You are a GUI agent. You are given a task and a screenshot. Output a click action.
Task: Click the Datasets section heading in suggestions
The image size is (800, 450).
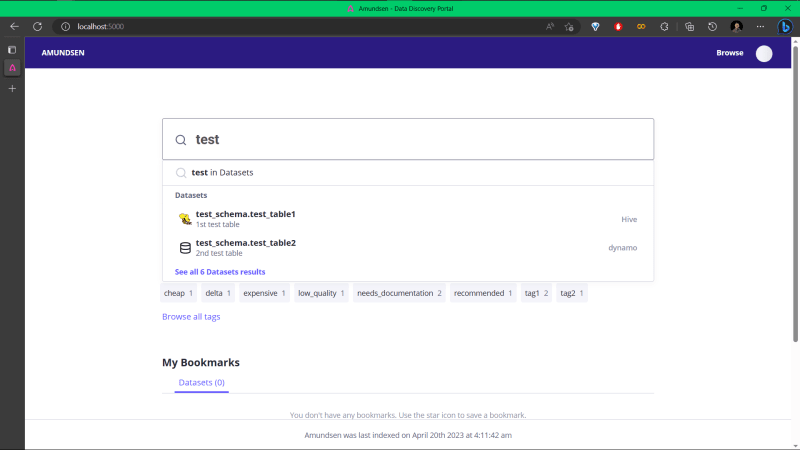point(191,195)
